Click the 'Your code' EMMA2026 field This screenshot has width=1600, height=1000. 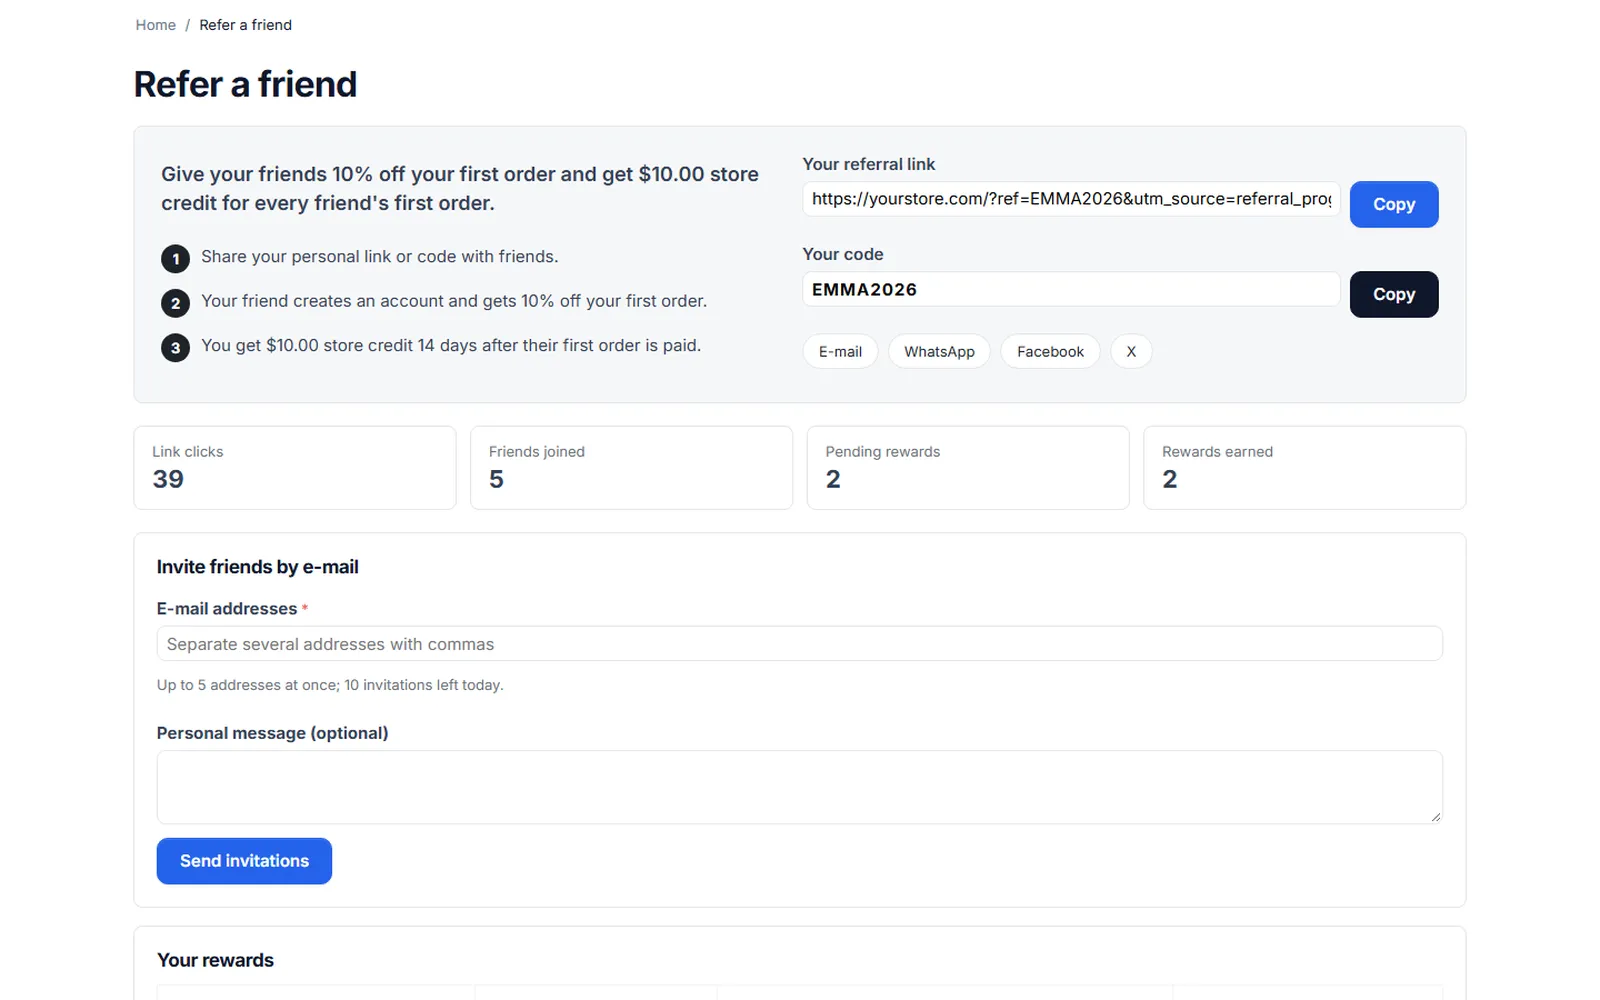pyautogui.click(x=1071, y=289)
